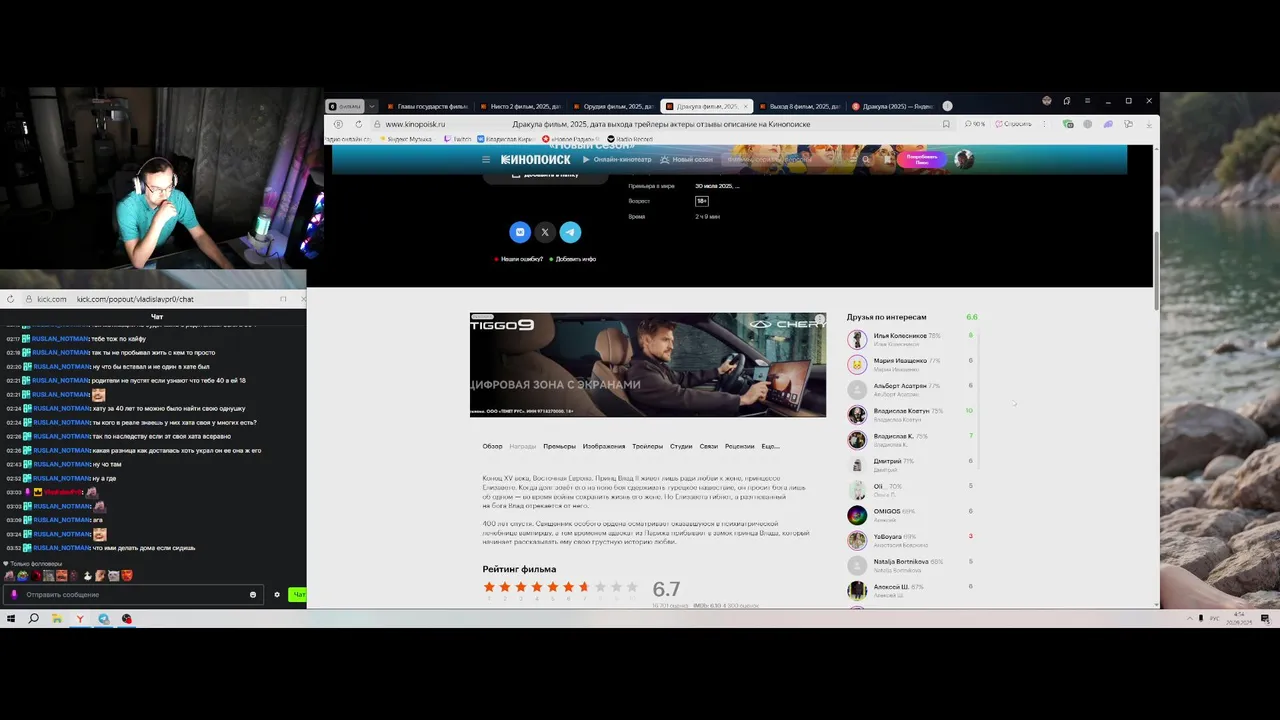
Task: Open Yandex Browser from the taskbar
Action: (x=80, y=619)
